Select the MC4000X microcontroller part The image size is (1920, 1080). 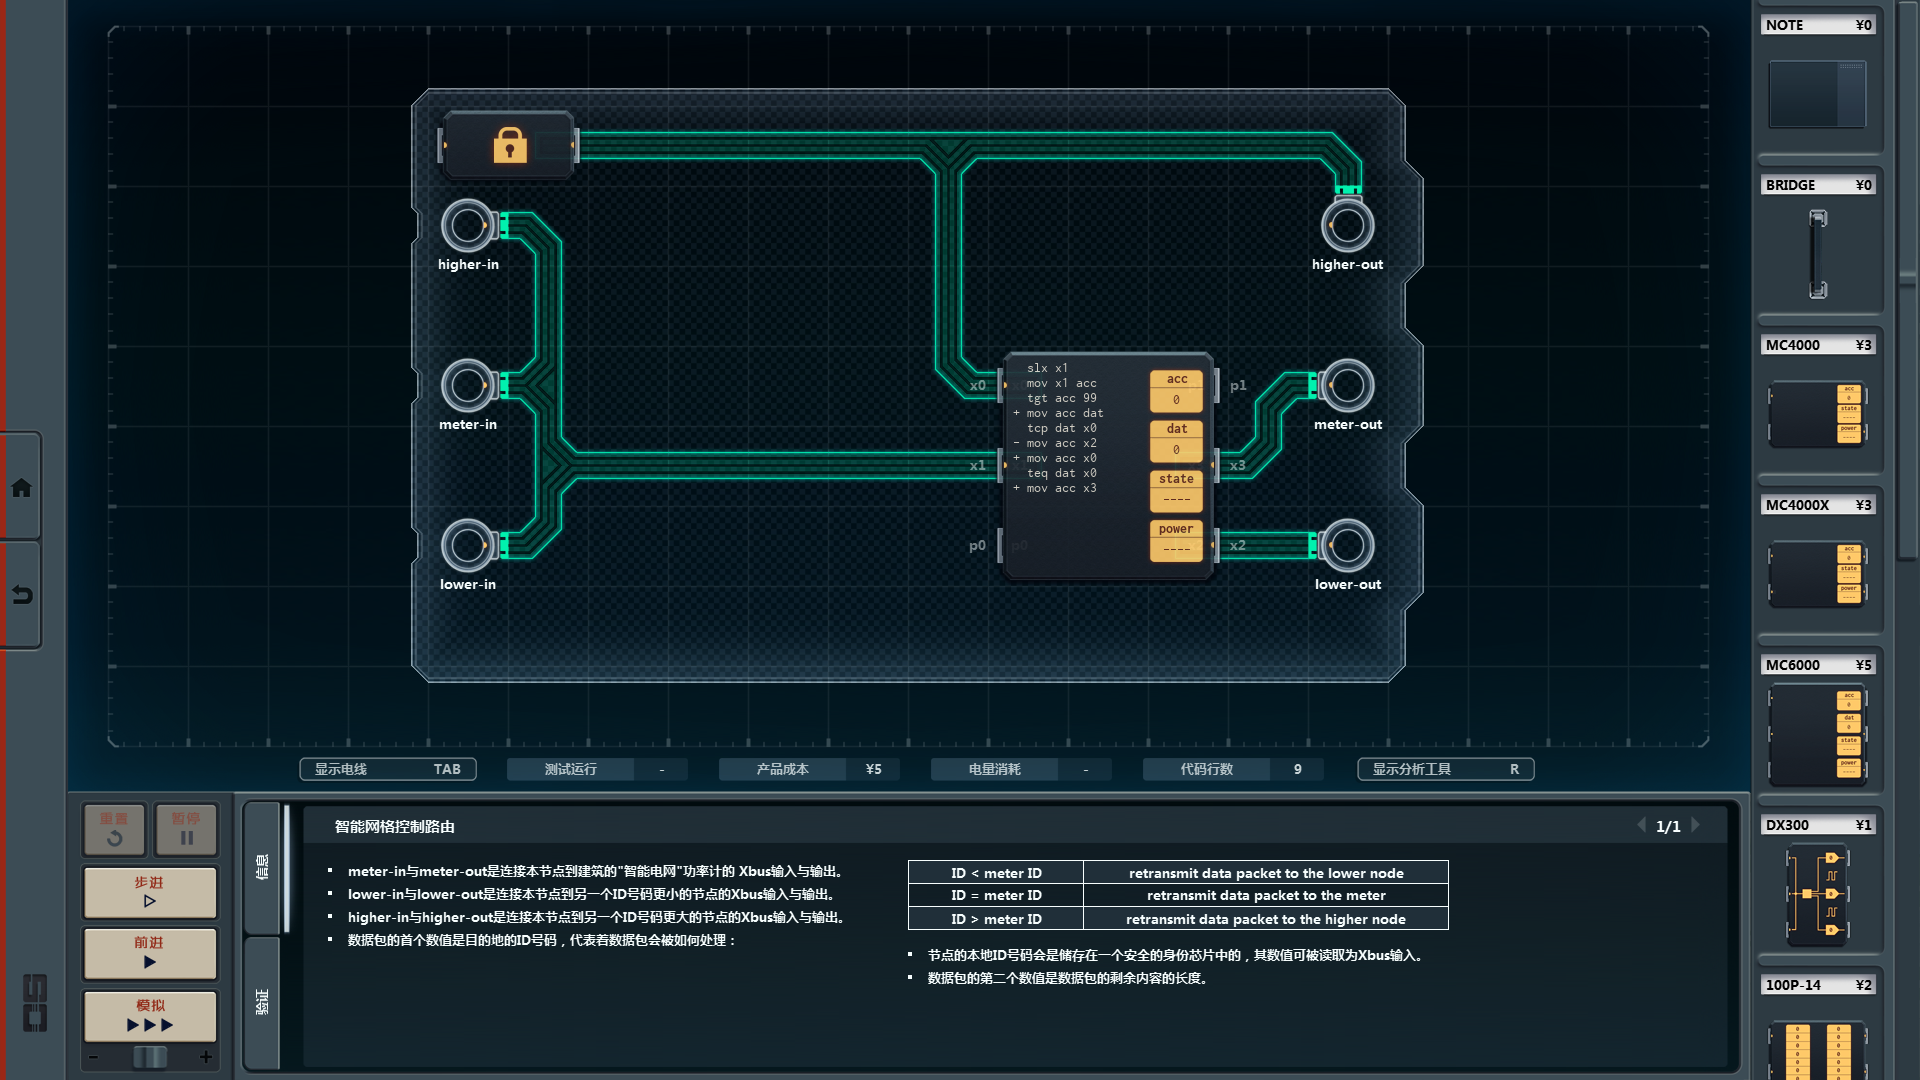point(1817,573)
